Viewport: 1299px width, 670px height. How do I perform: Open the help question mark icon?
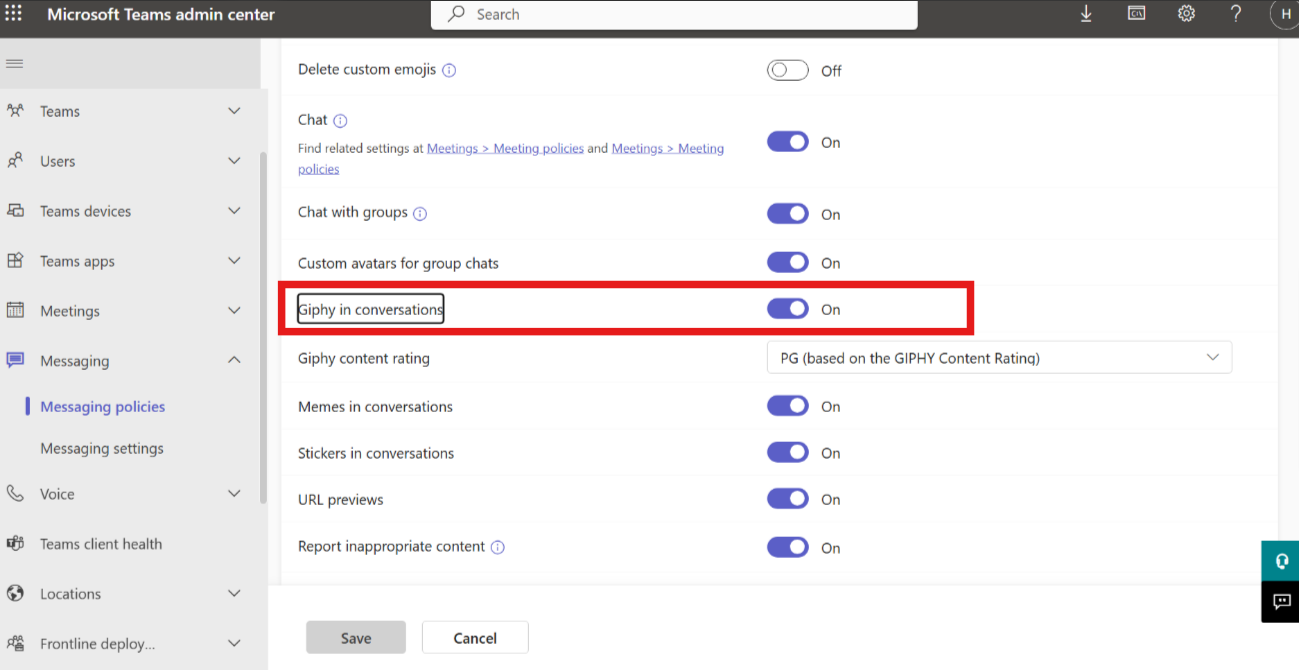pyautogui.click(x=1236, y=14)
